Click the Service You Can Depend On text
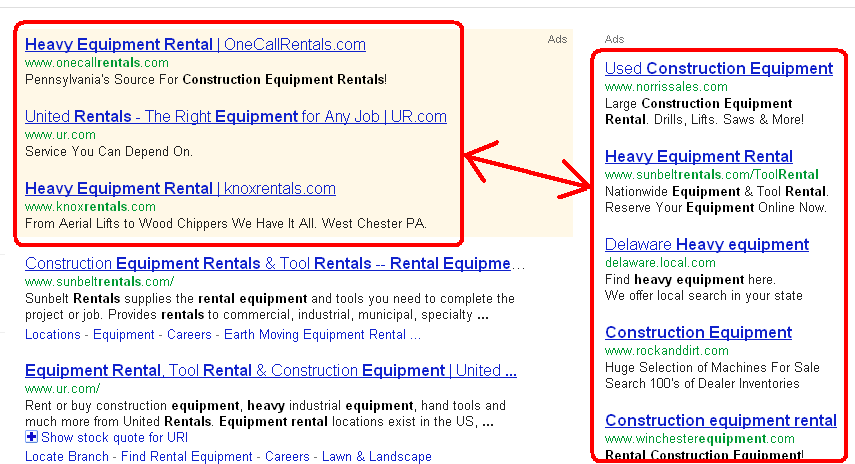Viewport: 855px width, 464px height. pos(109,152)
